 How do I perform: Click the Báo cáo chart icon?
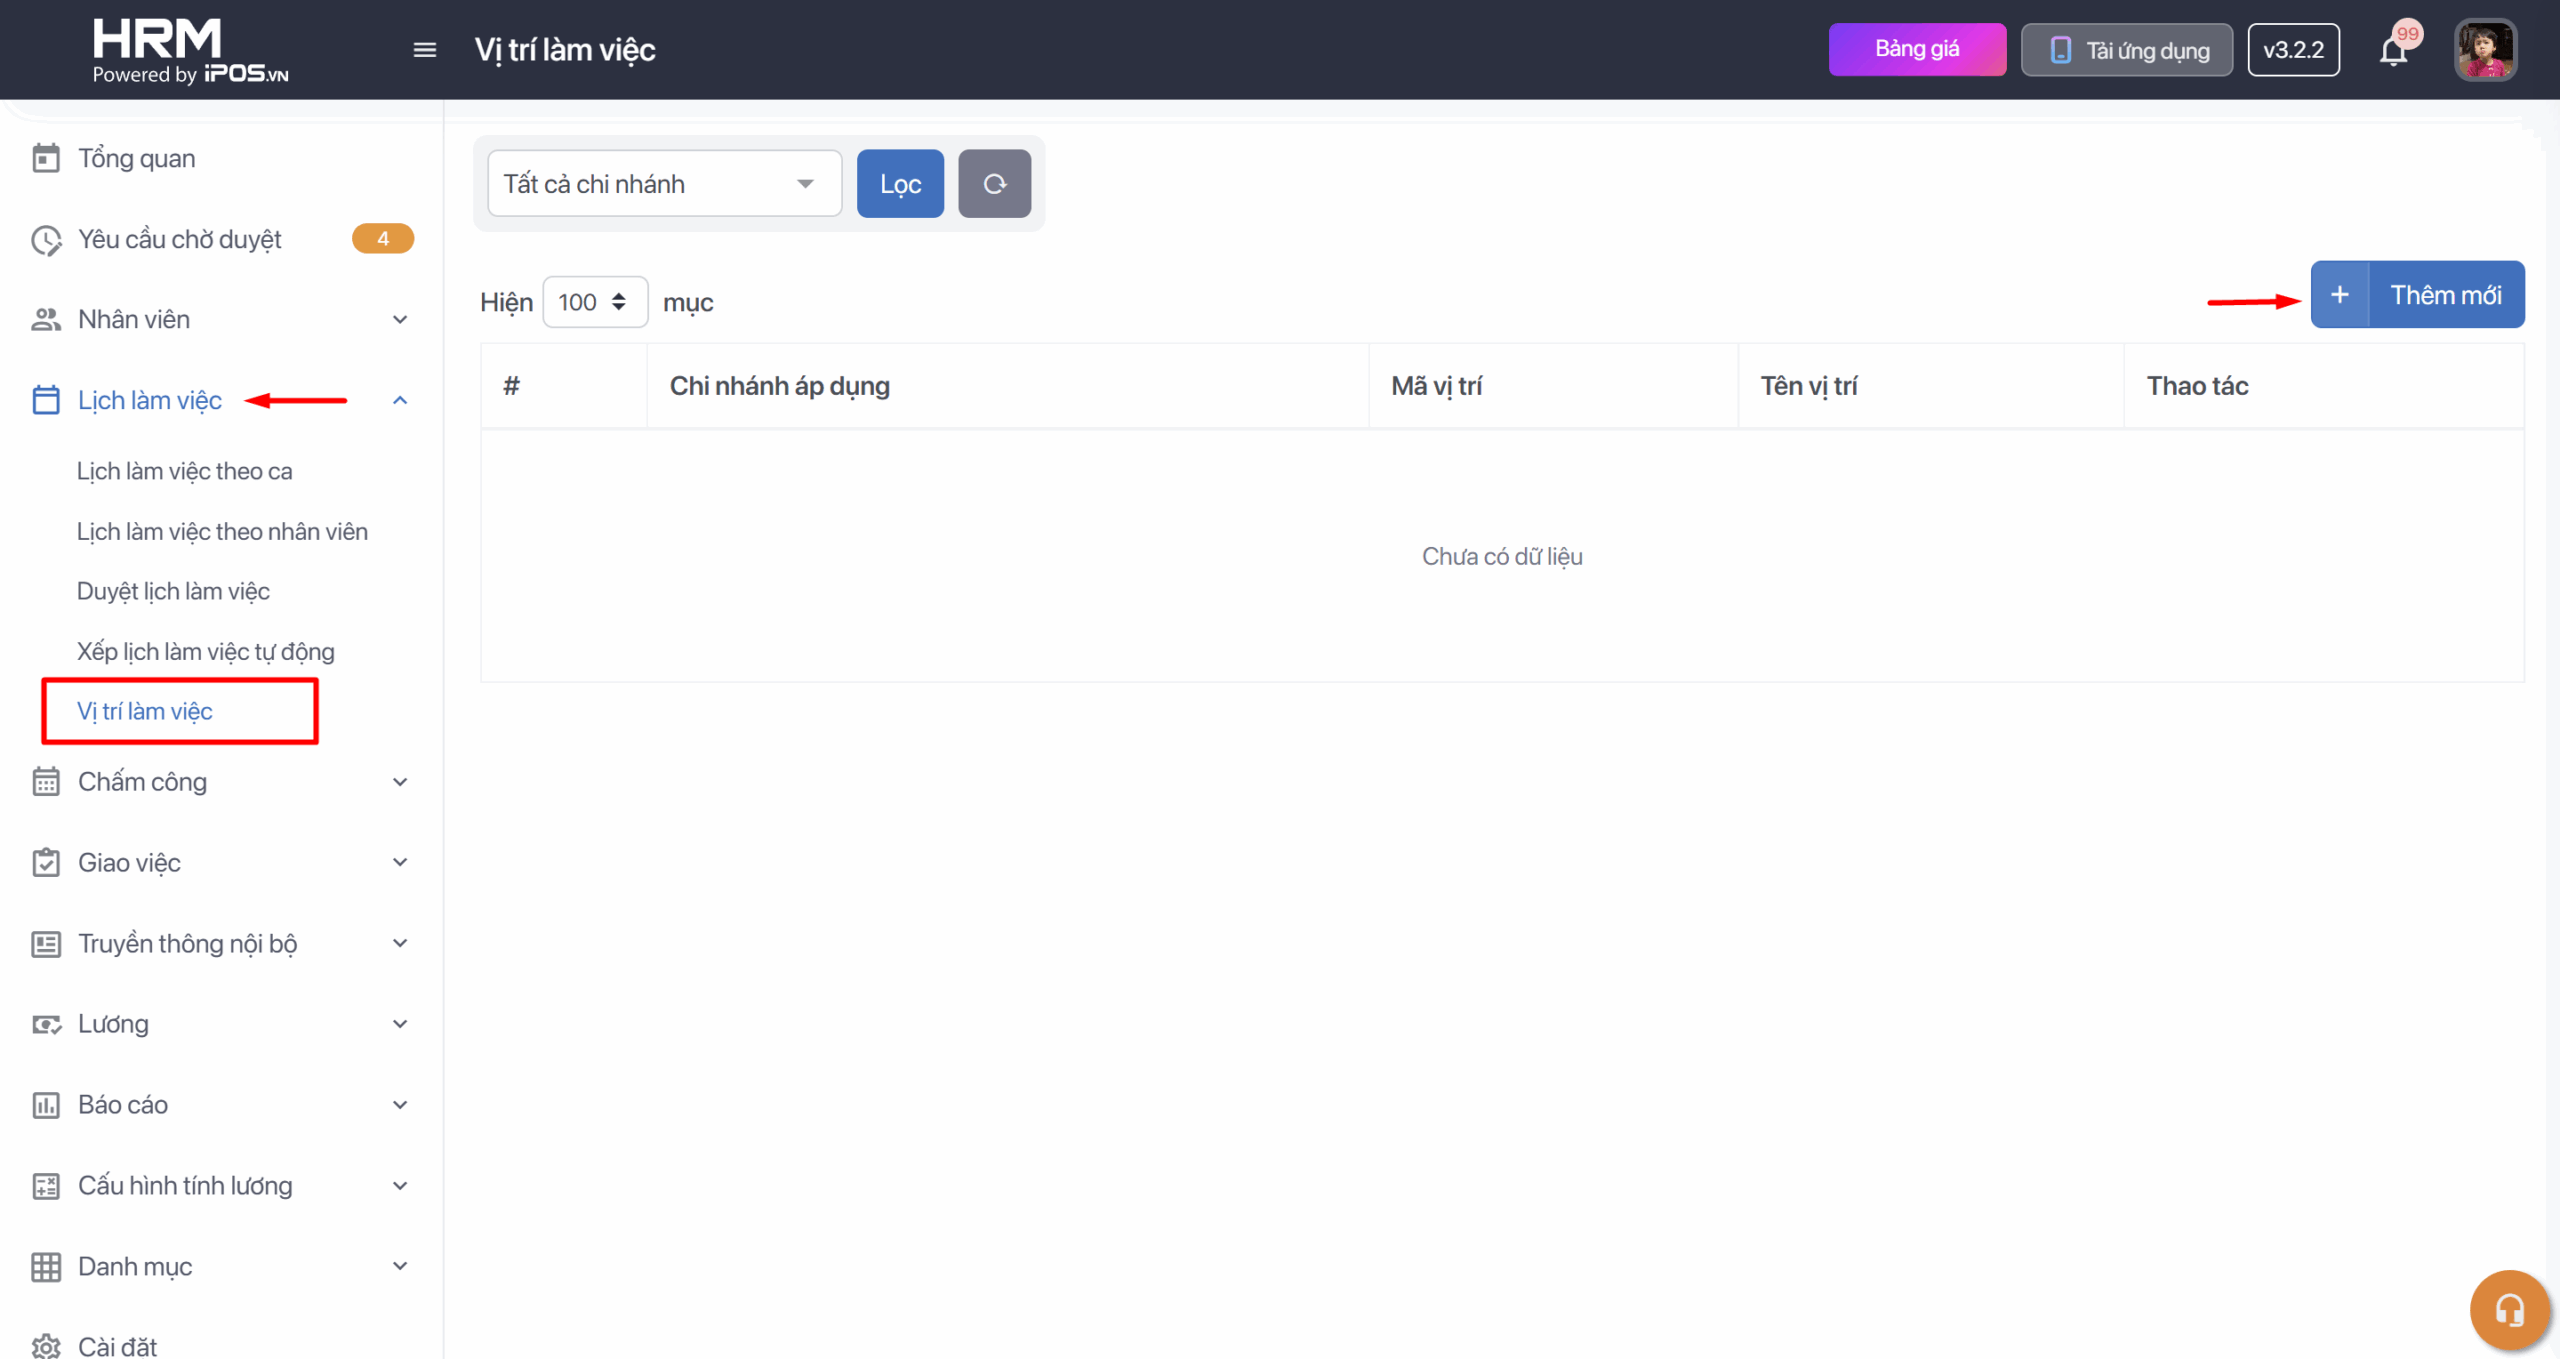point(46,1105)
